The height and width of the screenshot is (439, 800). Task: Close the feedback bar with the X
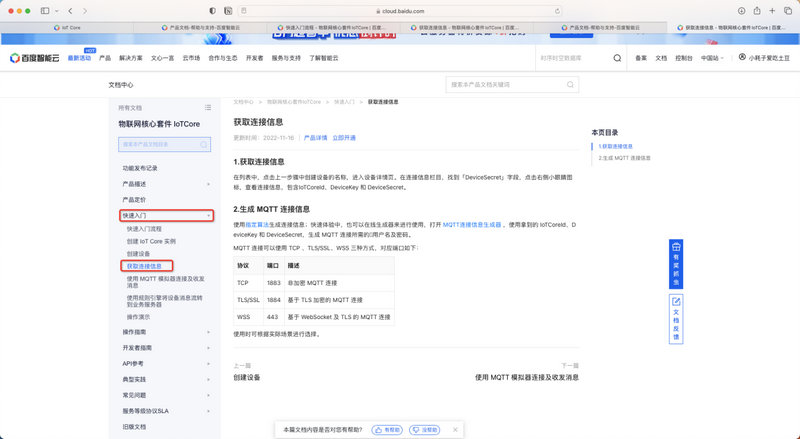[455, 430]
